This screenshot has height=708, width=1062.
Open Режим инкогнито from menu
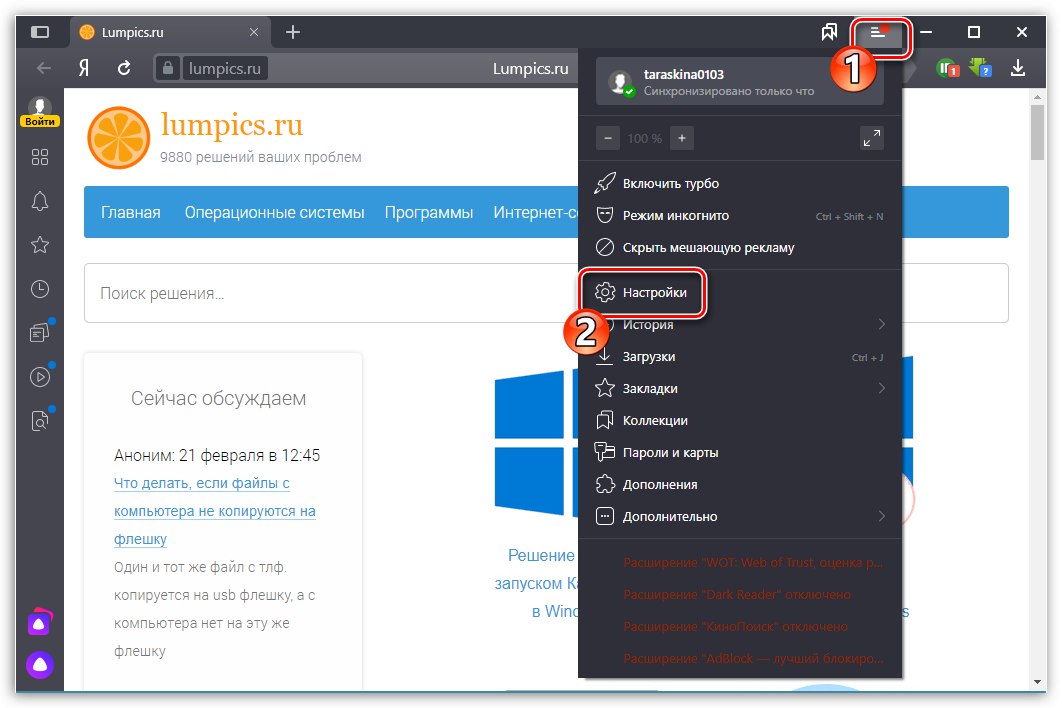[740, 215]
